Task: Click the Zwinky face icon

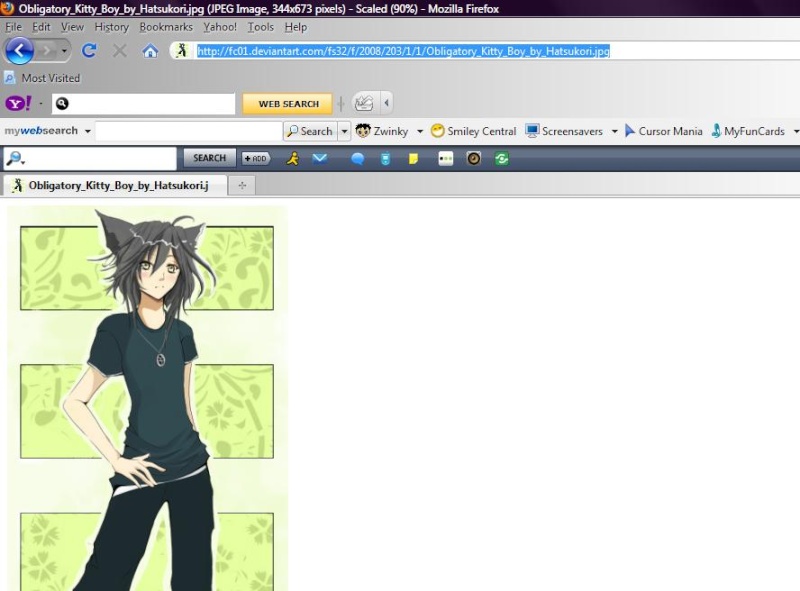Action: coord(363,131)
